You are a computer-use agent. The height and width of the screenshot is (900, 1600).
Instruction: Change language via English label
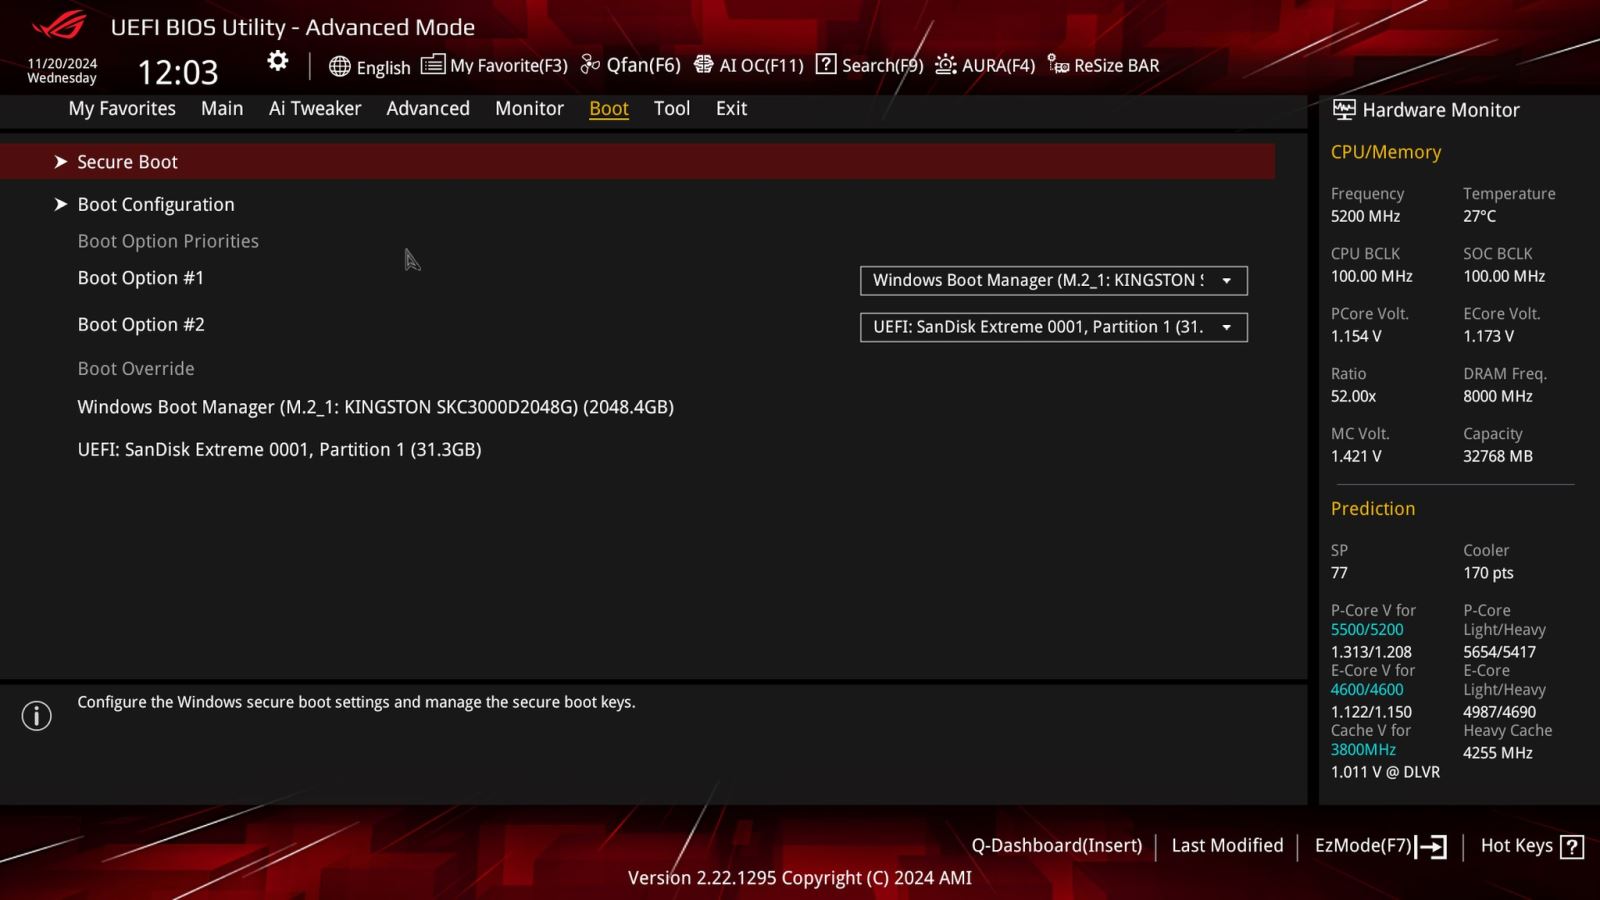[384, 67]
